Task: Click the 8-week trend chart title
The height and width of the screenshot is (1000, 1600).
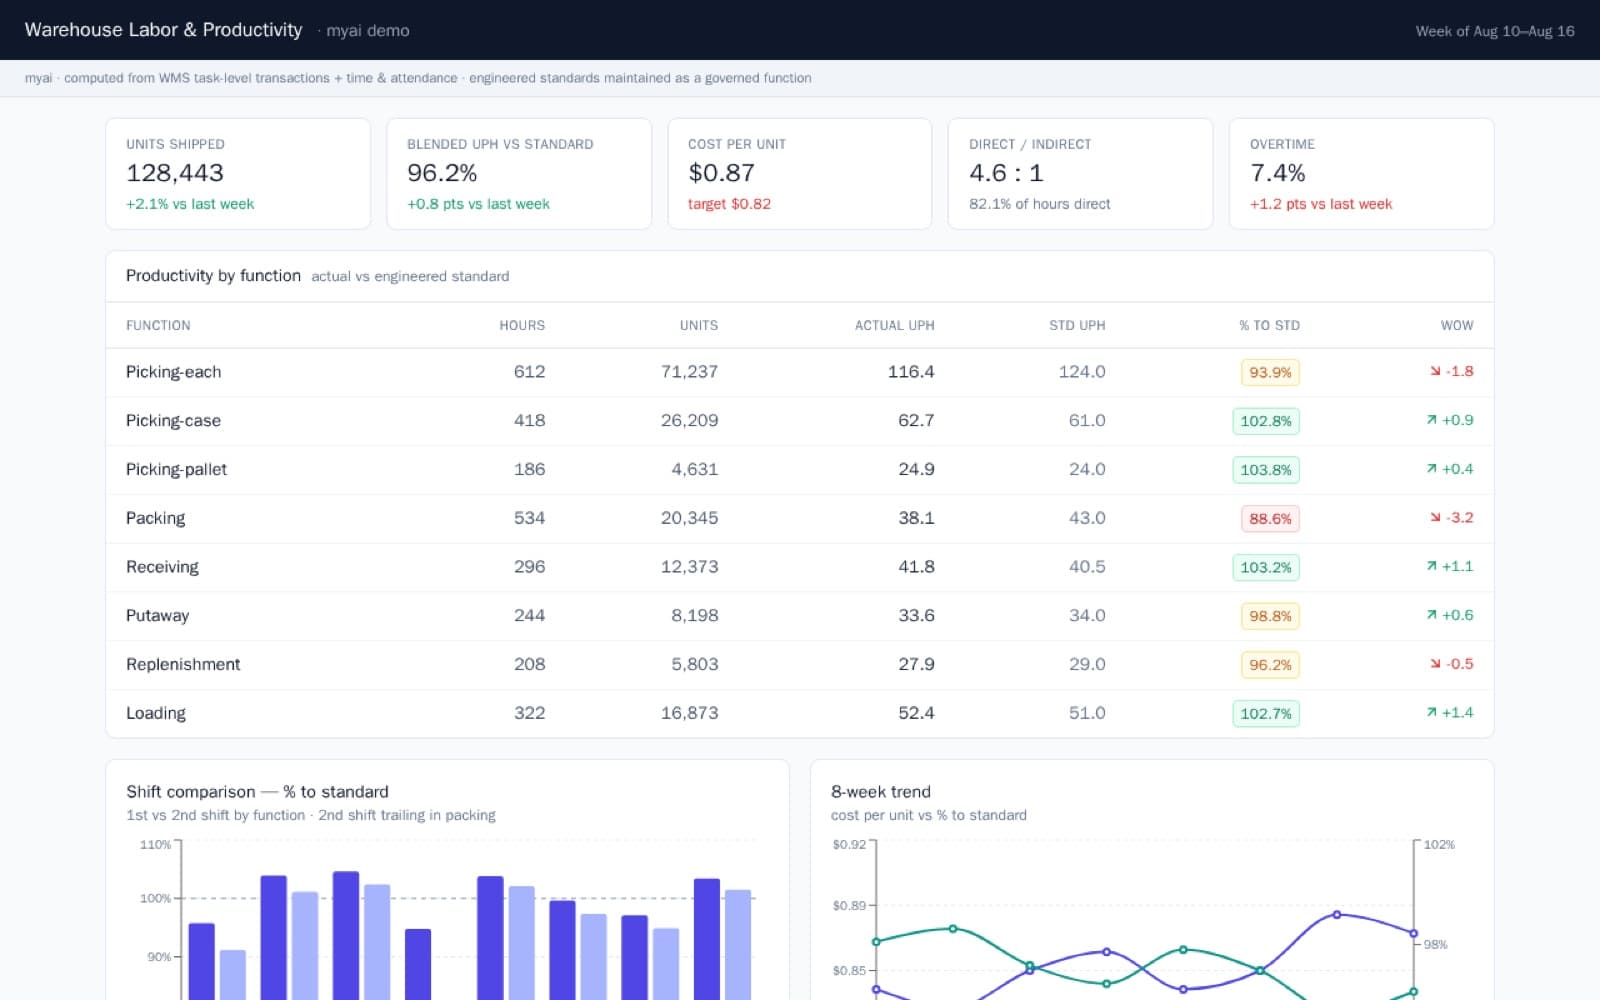Action: (x=881, y=792)
